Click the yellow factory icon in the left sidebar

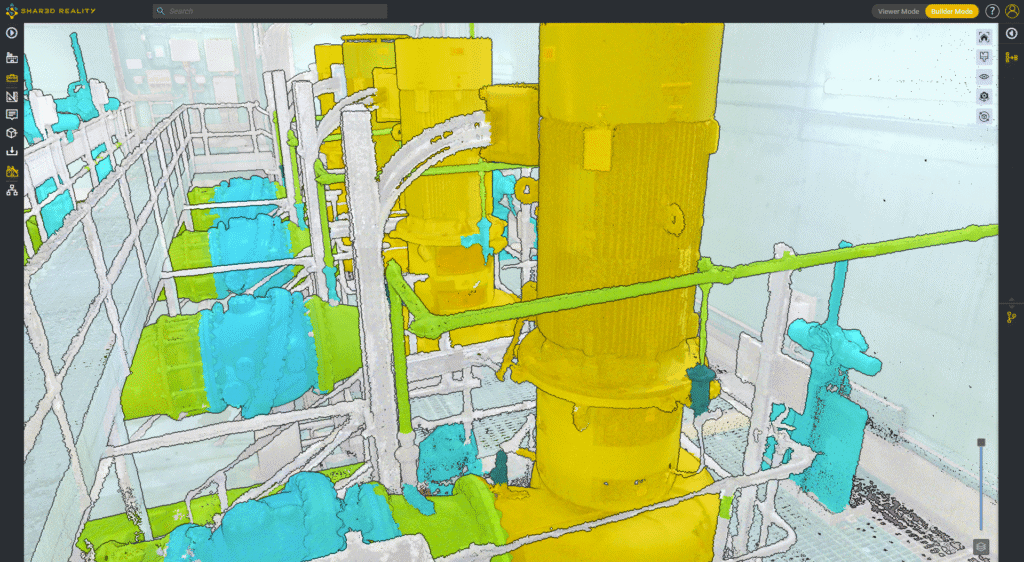click(x=12, y=171)
